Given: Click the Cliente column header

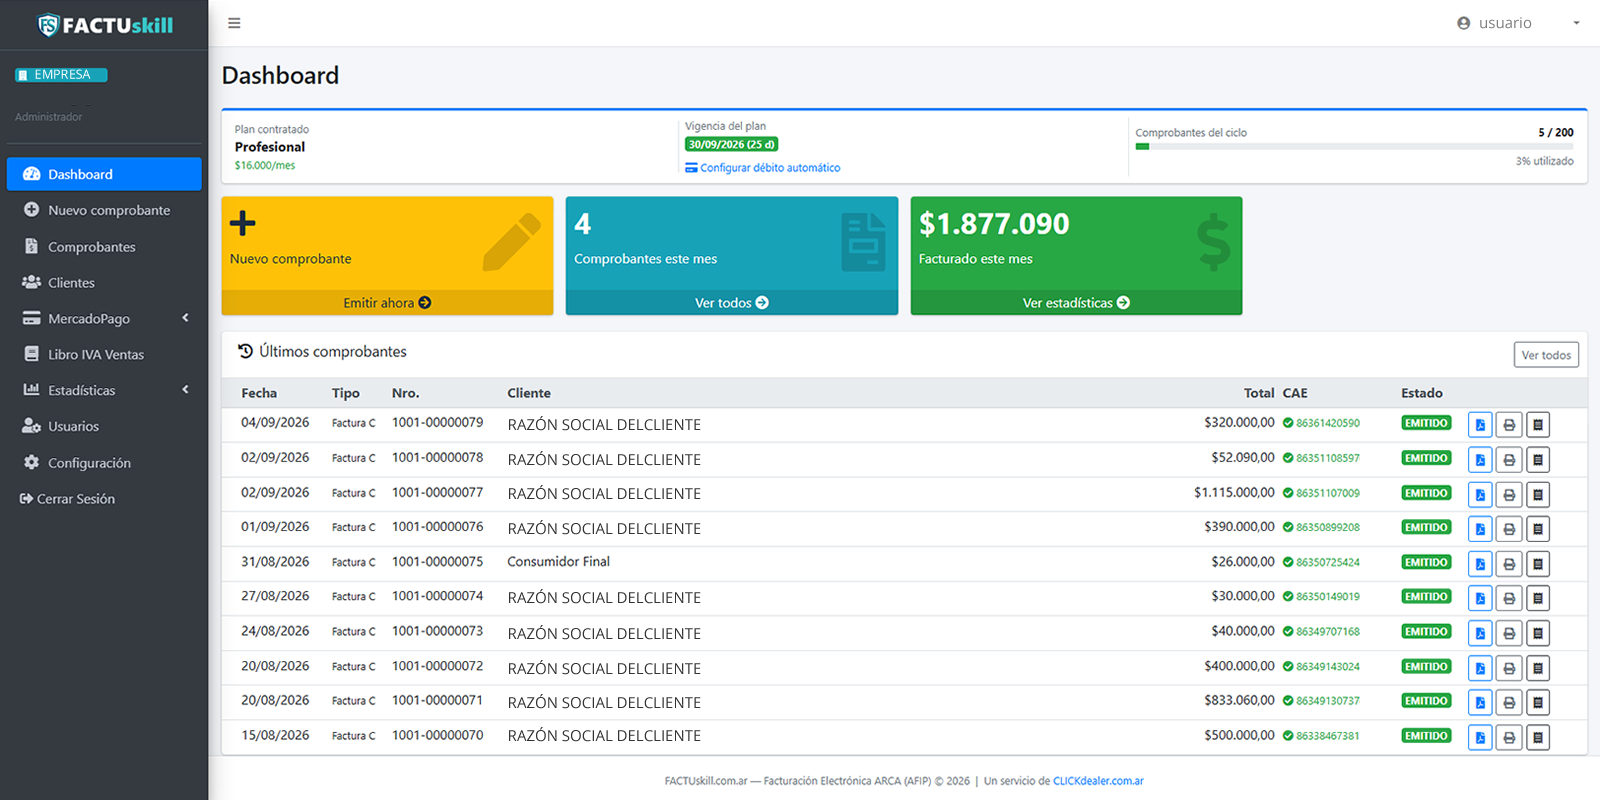Looking at the screenshot, I should pyautogui.click(x=529, y=393).
